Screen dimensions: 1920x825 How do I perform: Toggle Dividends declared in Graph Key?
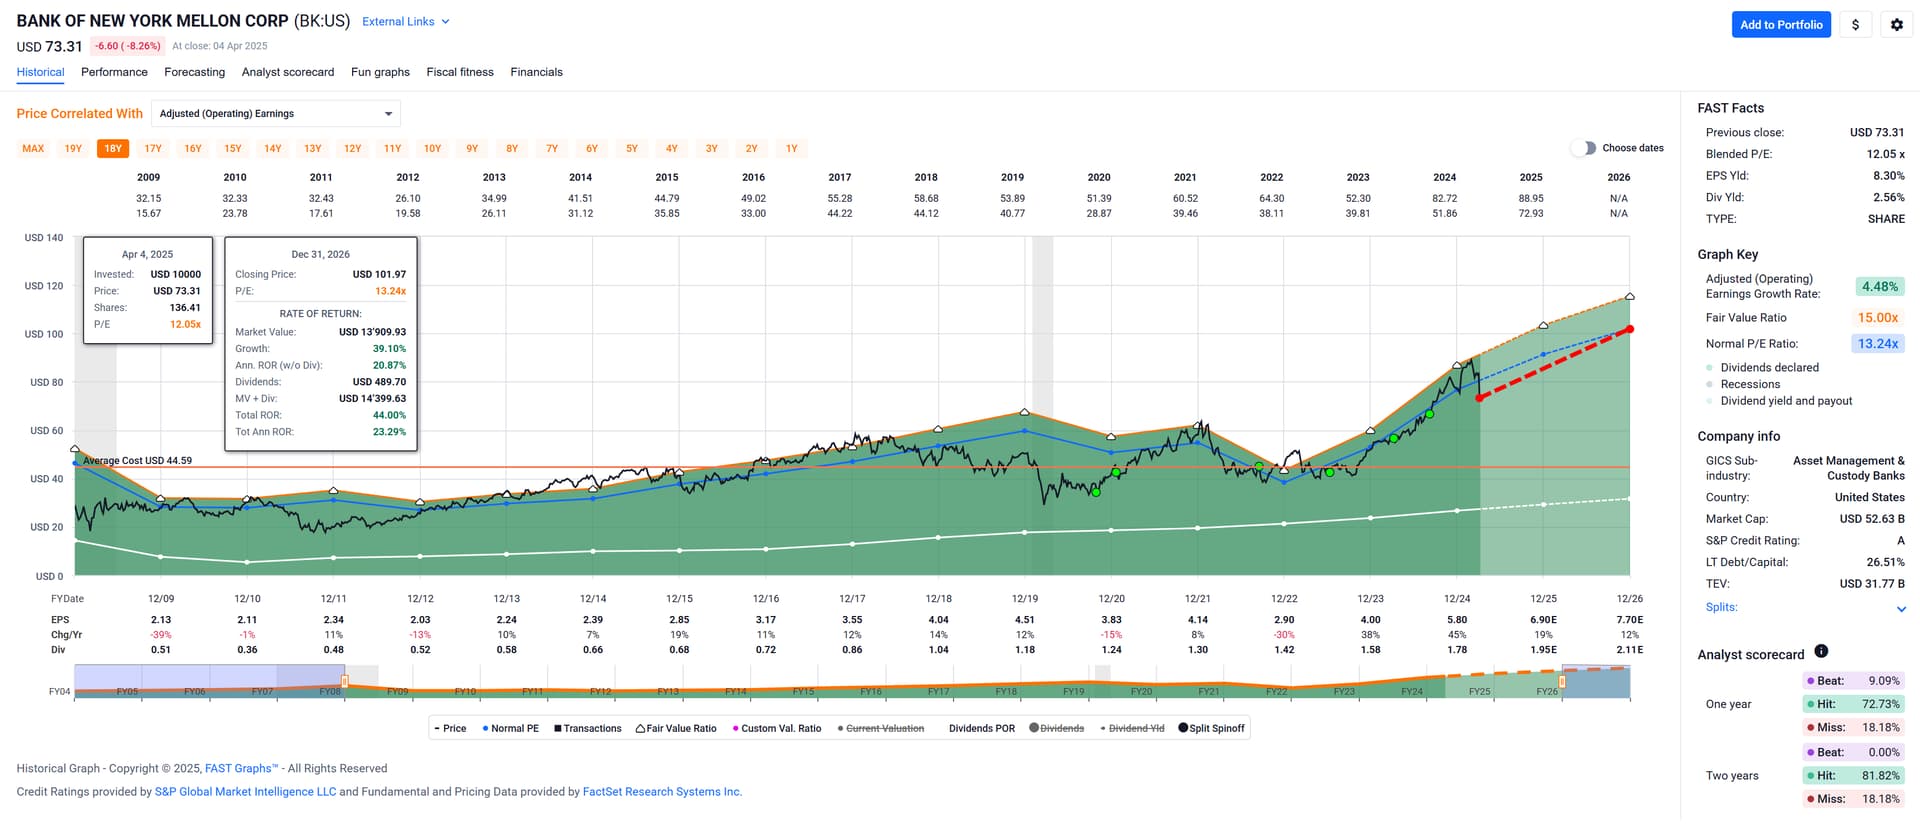coord(1762,368)
